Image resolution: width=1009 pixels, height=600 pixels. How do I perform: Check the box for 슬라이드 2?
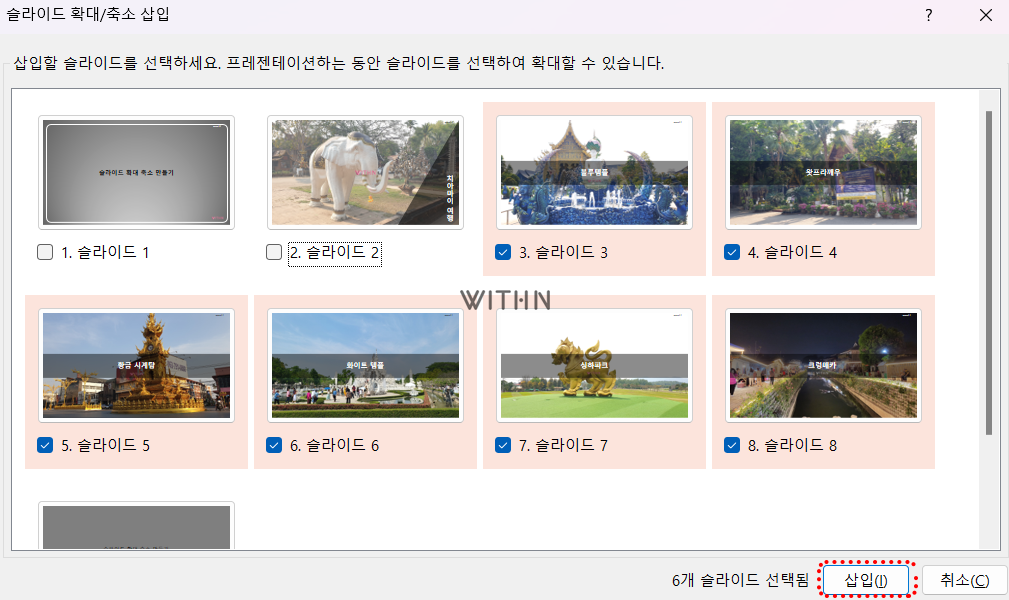pos(274,252)
